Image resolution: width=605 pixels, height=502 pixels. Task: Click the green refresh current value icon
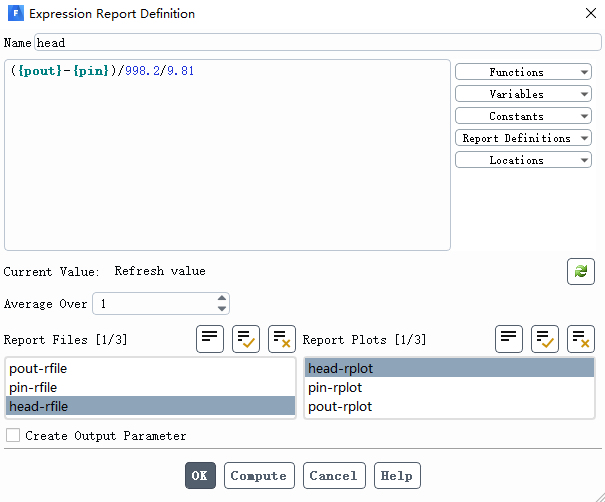(x=581, y=271)
